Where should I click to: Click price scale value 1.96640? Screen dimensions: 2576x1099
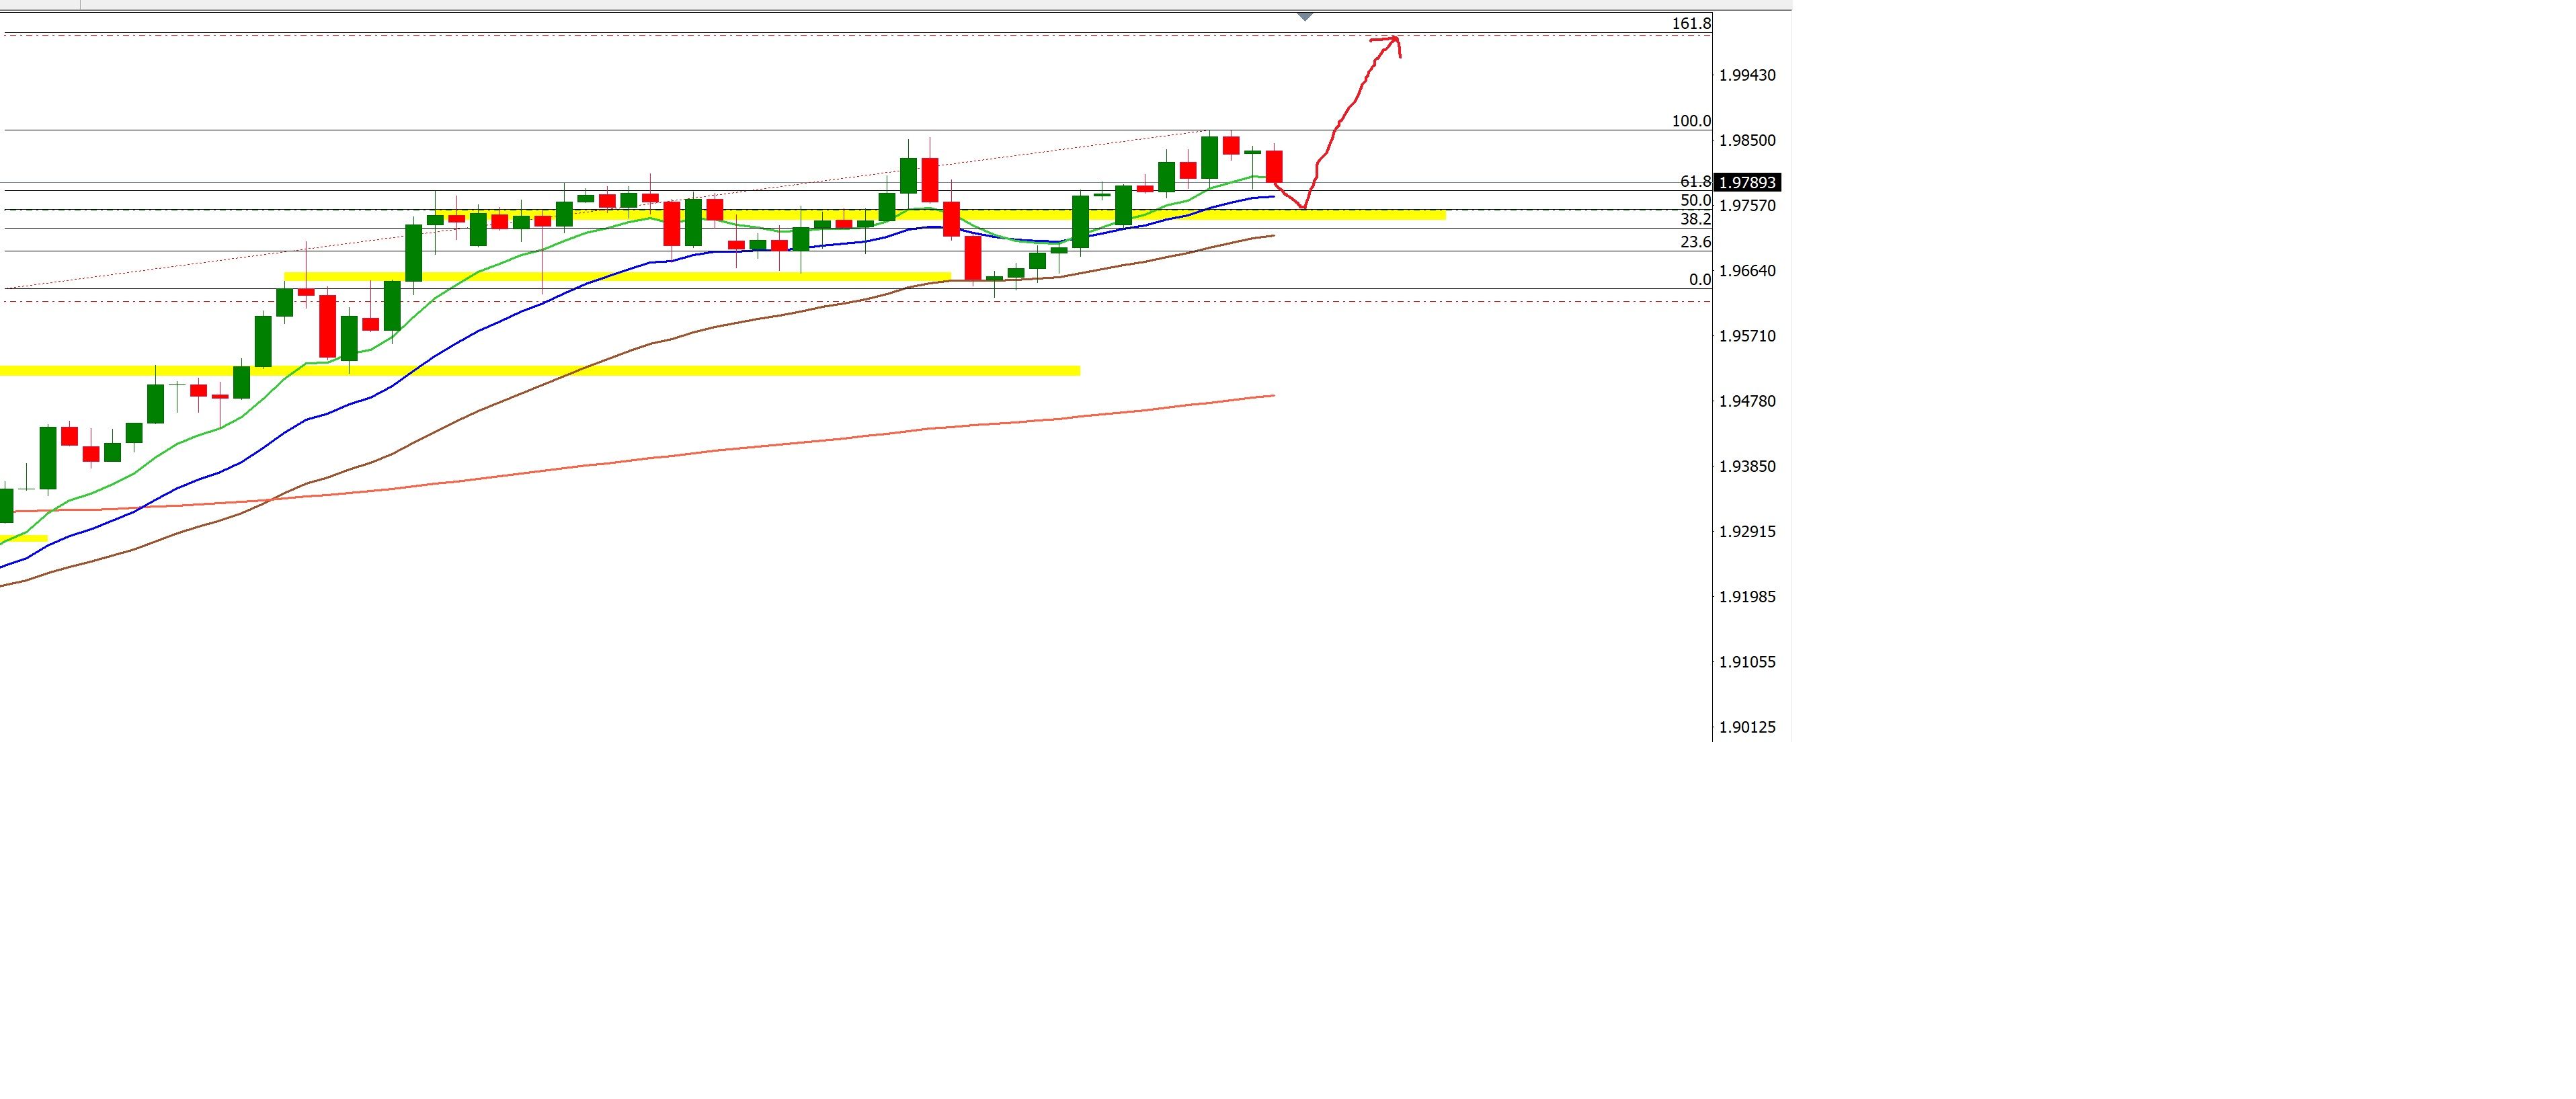[x=1747, y=271]
